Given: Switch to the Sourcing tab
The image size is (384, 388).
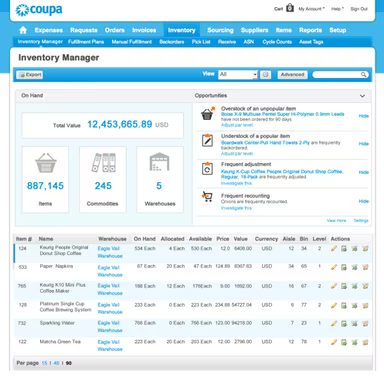Looking at the screenshot, I should (x=220, y=30).
